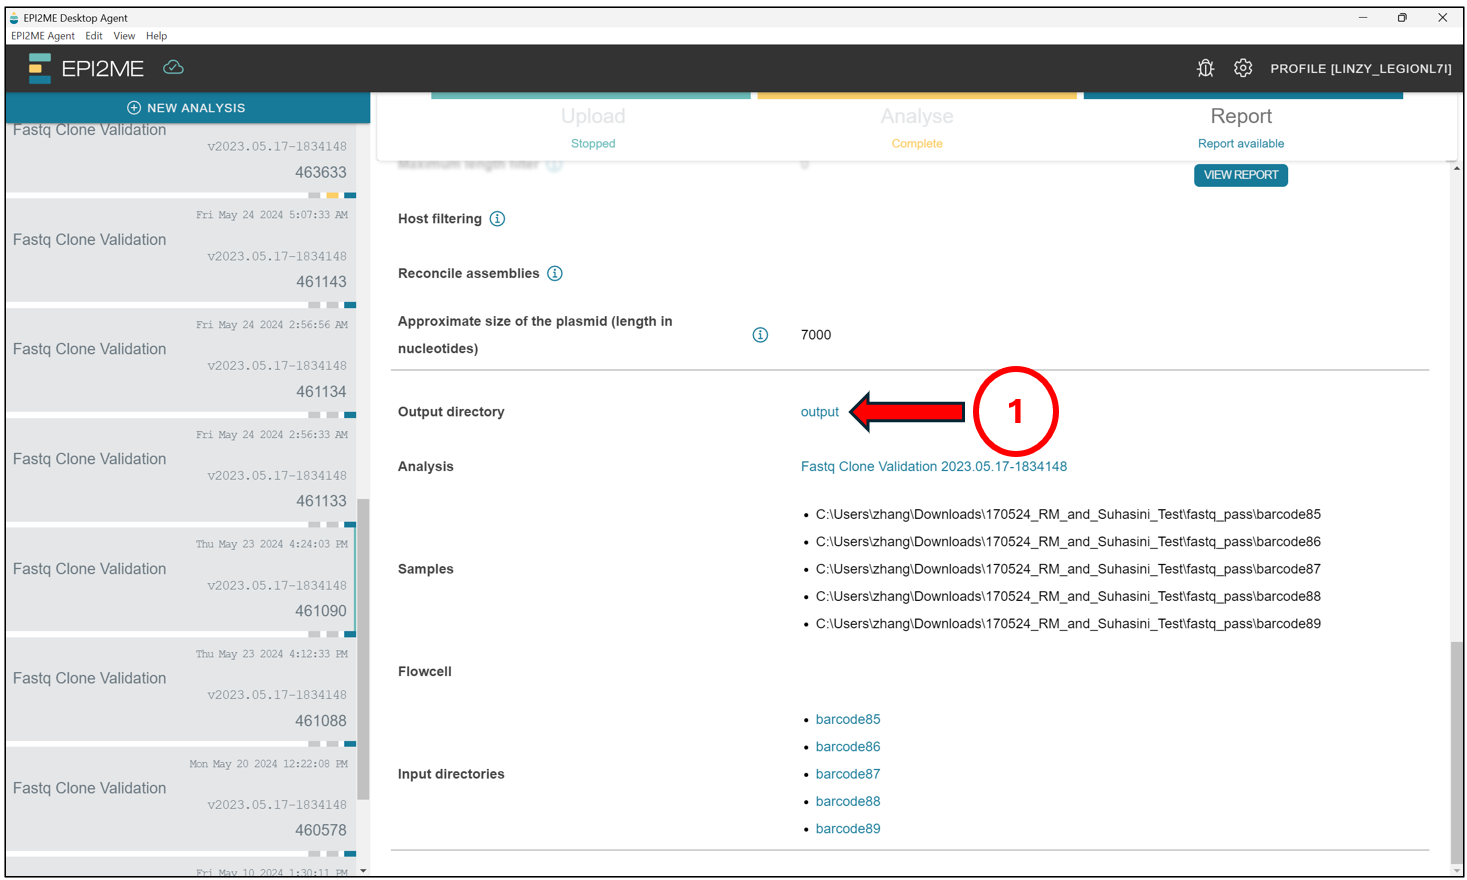Click the Complete analyse status text
Viewport: 1467px width, 880px height.
click(x=917, y=144)
